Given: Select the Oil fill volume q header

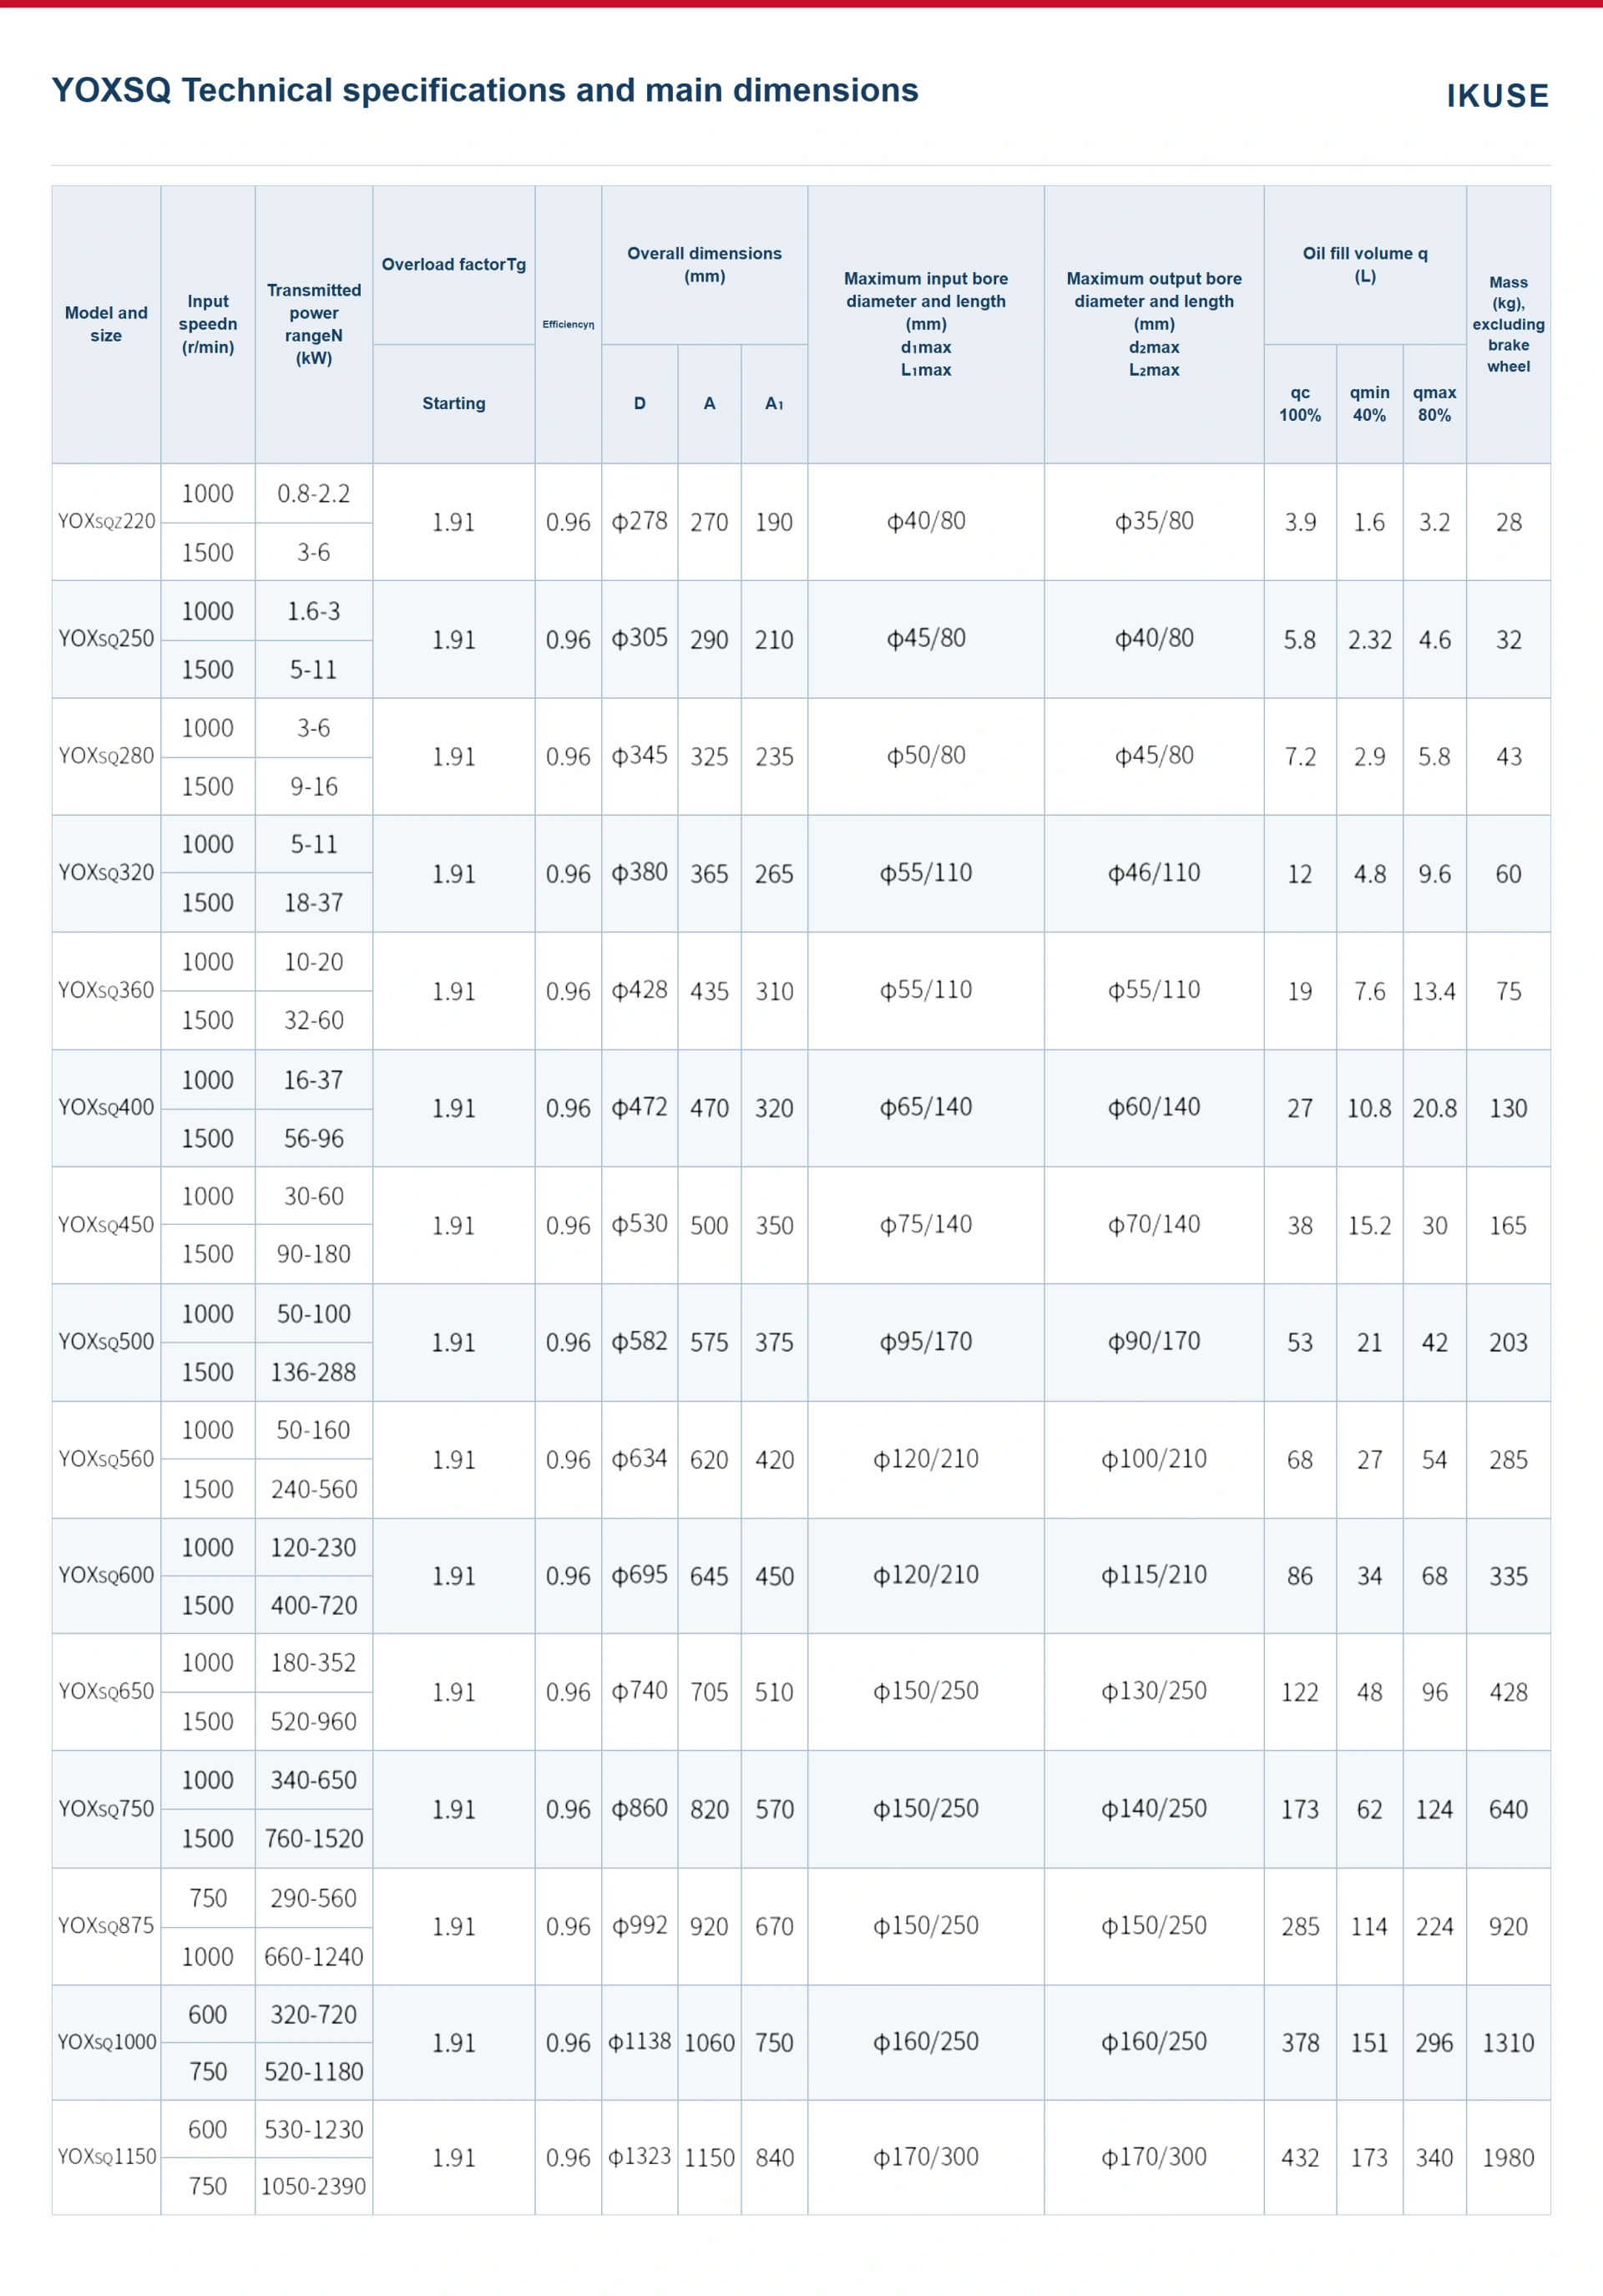Looking at the screenshot, I should (1365, 265).
